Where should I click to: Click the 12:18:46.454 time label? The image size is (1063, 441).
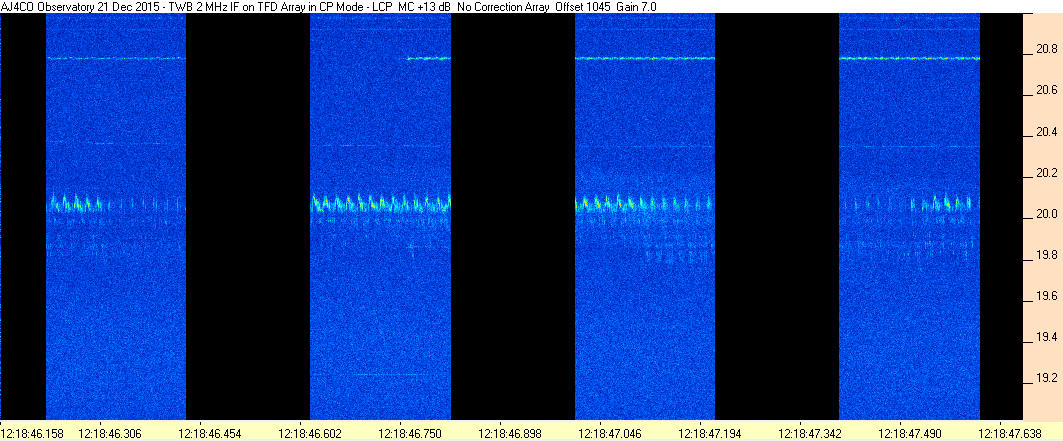[208, 432]
